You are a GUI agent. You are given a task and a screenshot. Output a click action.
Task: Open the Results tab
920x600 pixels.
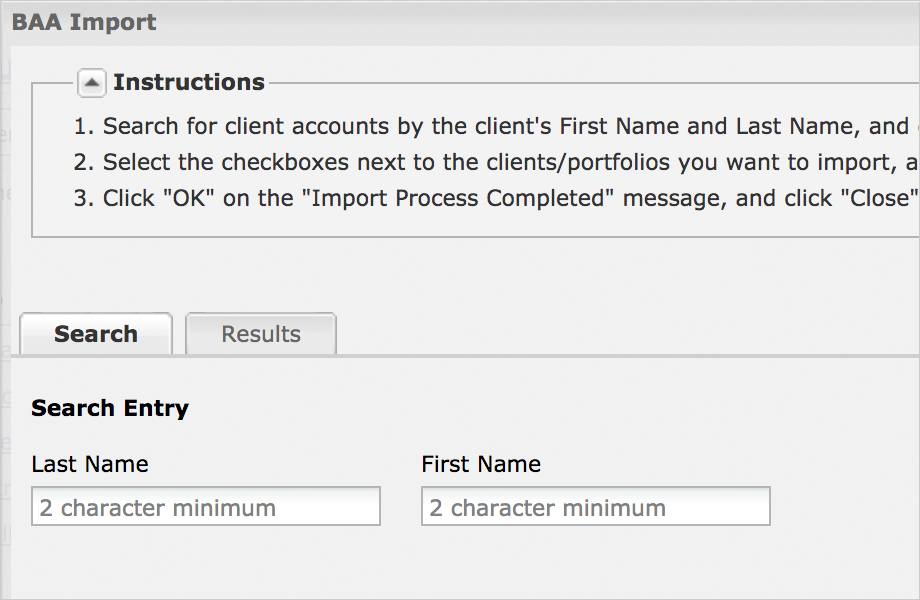click(261, 334)
